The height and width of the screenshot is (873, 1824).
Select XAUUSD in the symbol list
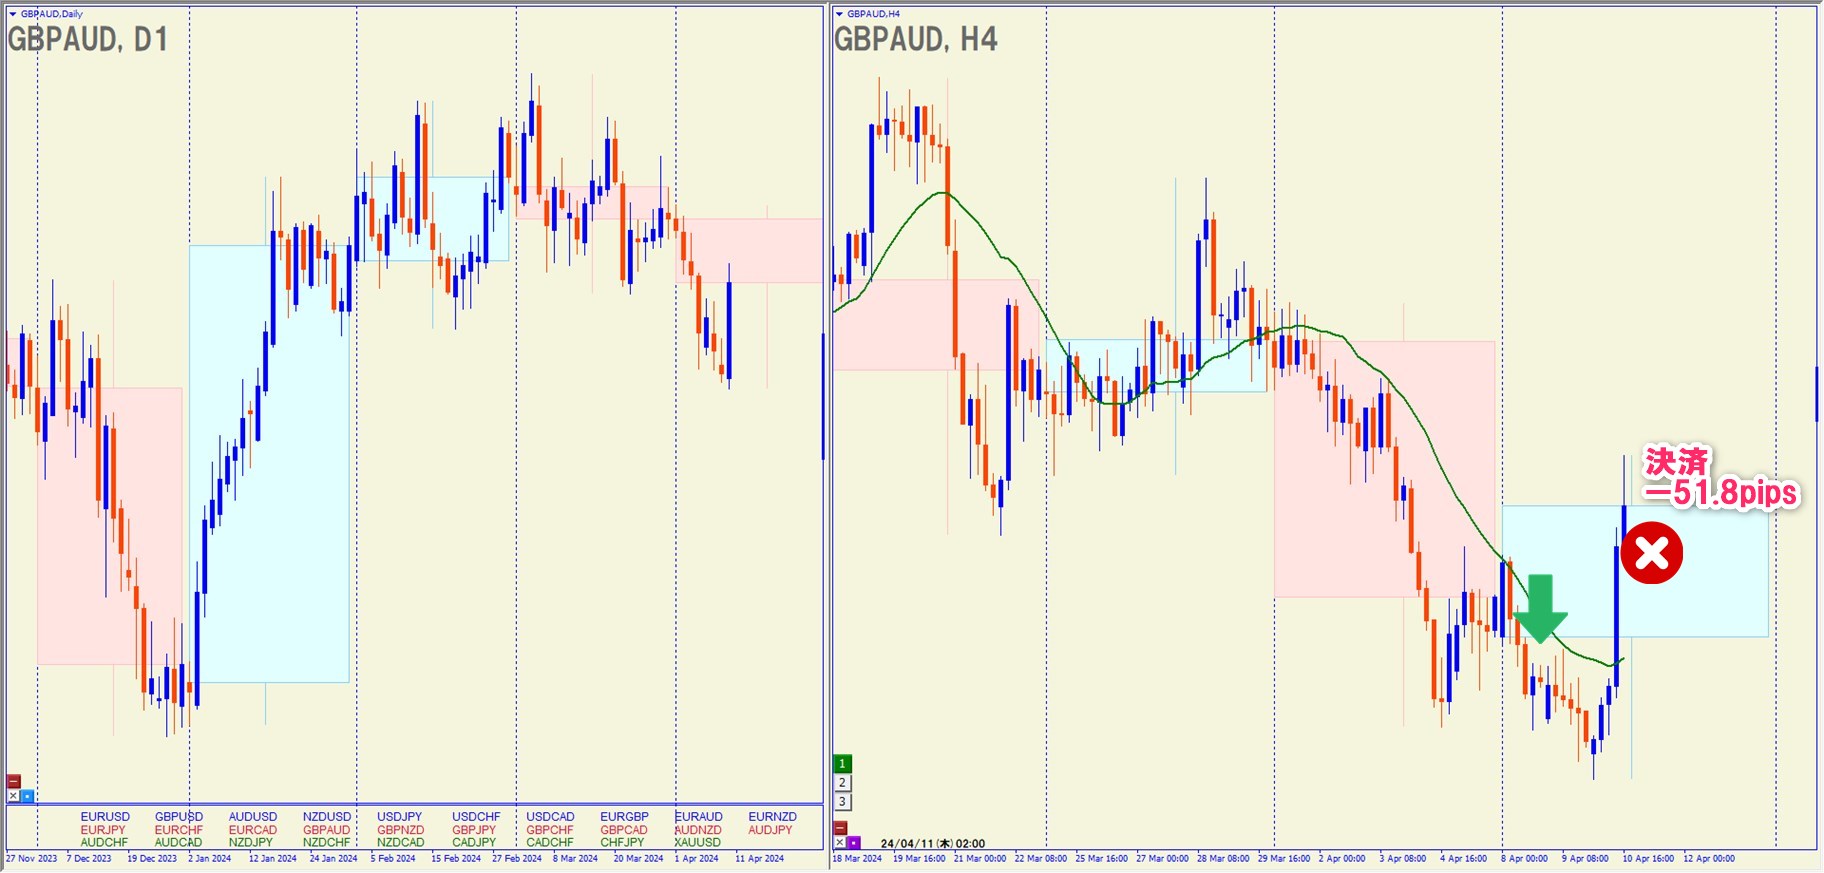point(697,843)
